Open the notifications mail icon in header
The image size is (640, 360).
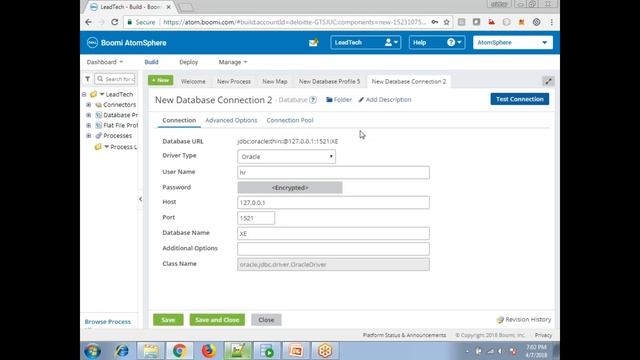(313, 42)
